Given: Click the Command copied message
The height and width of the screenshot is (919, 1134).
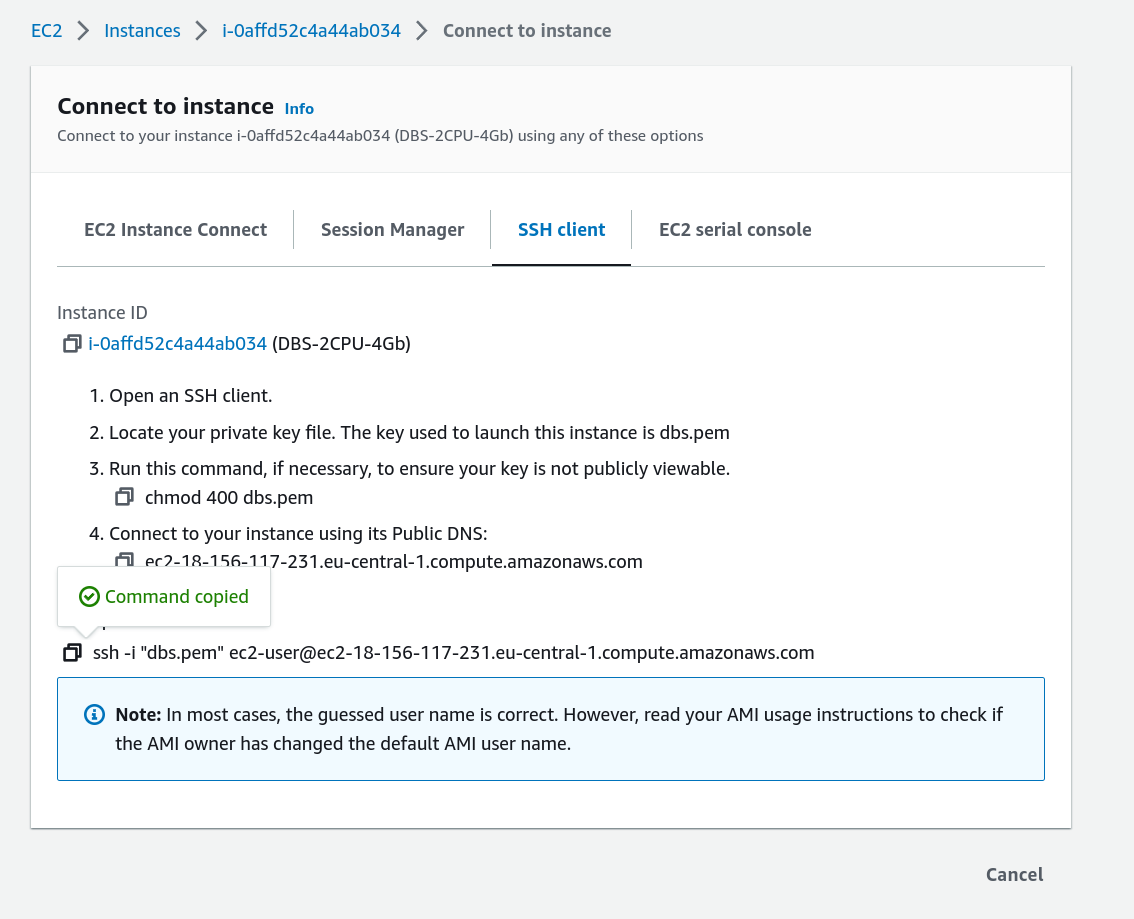Looking at the screenshot, I should tap(176, 597).
